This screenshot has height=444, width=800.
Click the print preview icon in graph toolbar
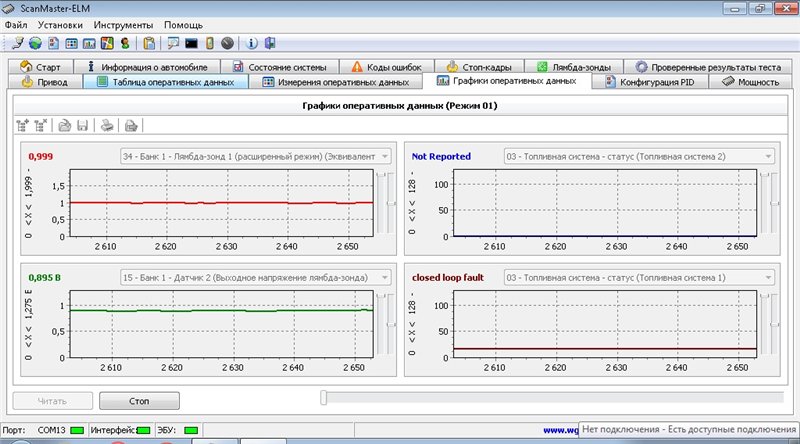(x=131, y=125)
